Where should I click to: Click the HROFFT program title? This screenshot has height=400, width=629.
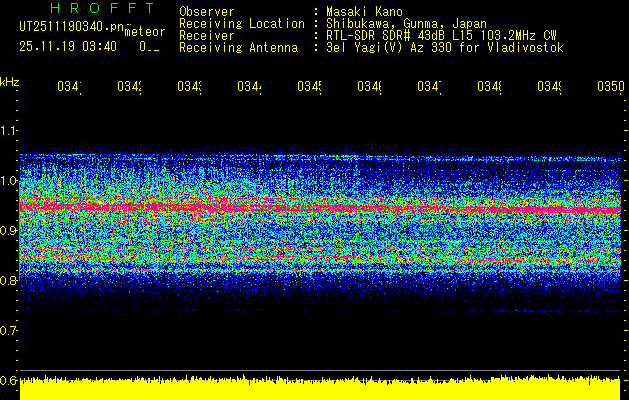click(103, 8)
